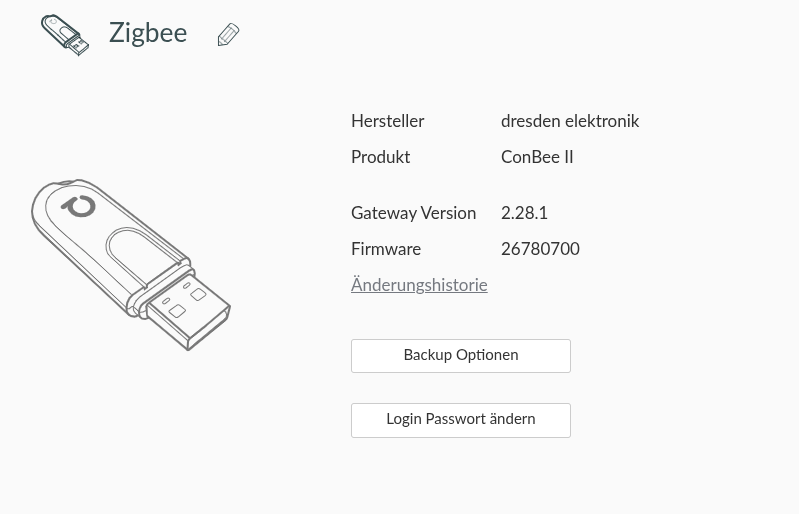Viewport: 799px width, 514px height.
Task: Select the Zigbee gateway name heading
Action: click(148, 33)
